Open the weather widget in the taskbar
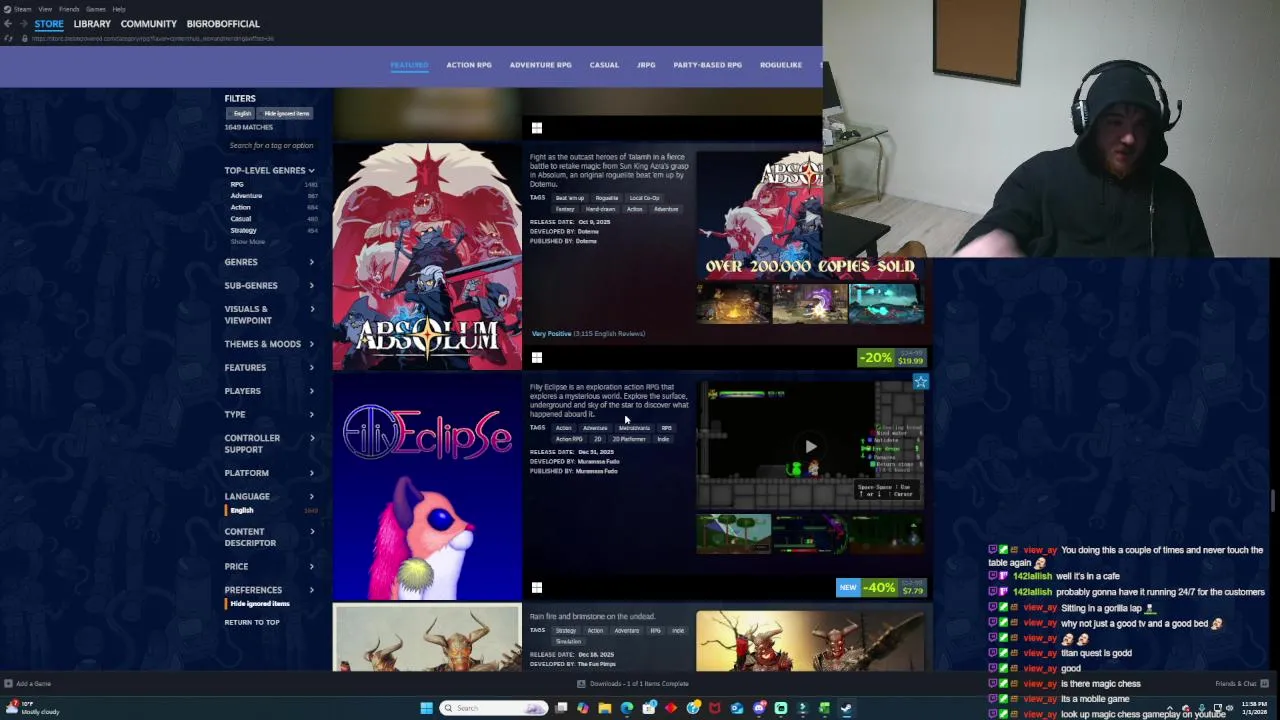The image size is (1280, 720). point(32,708)
